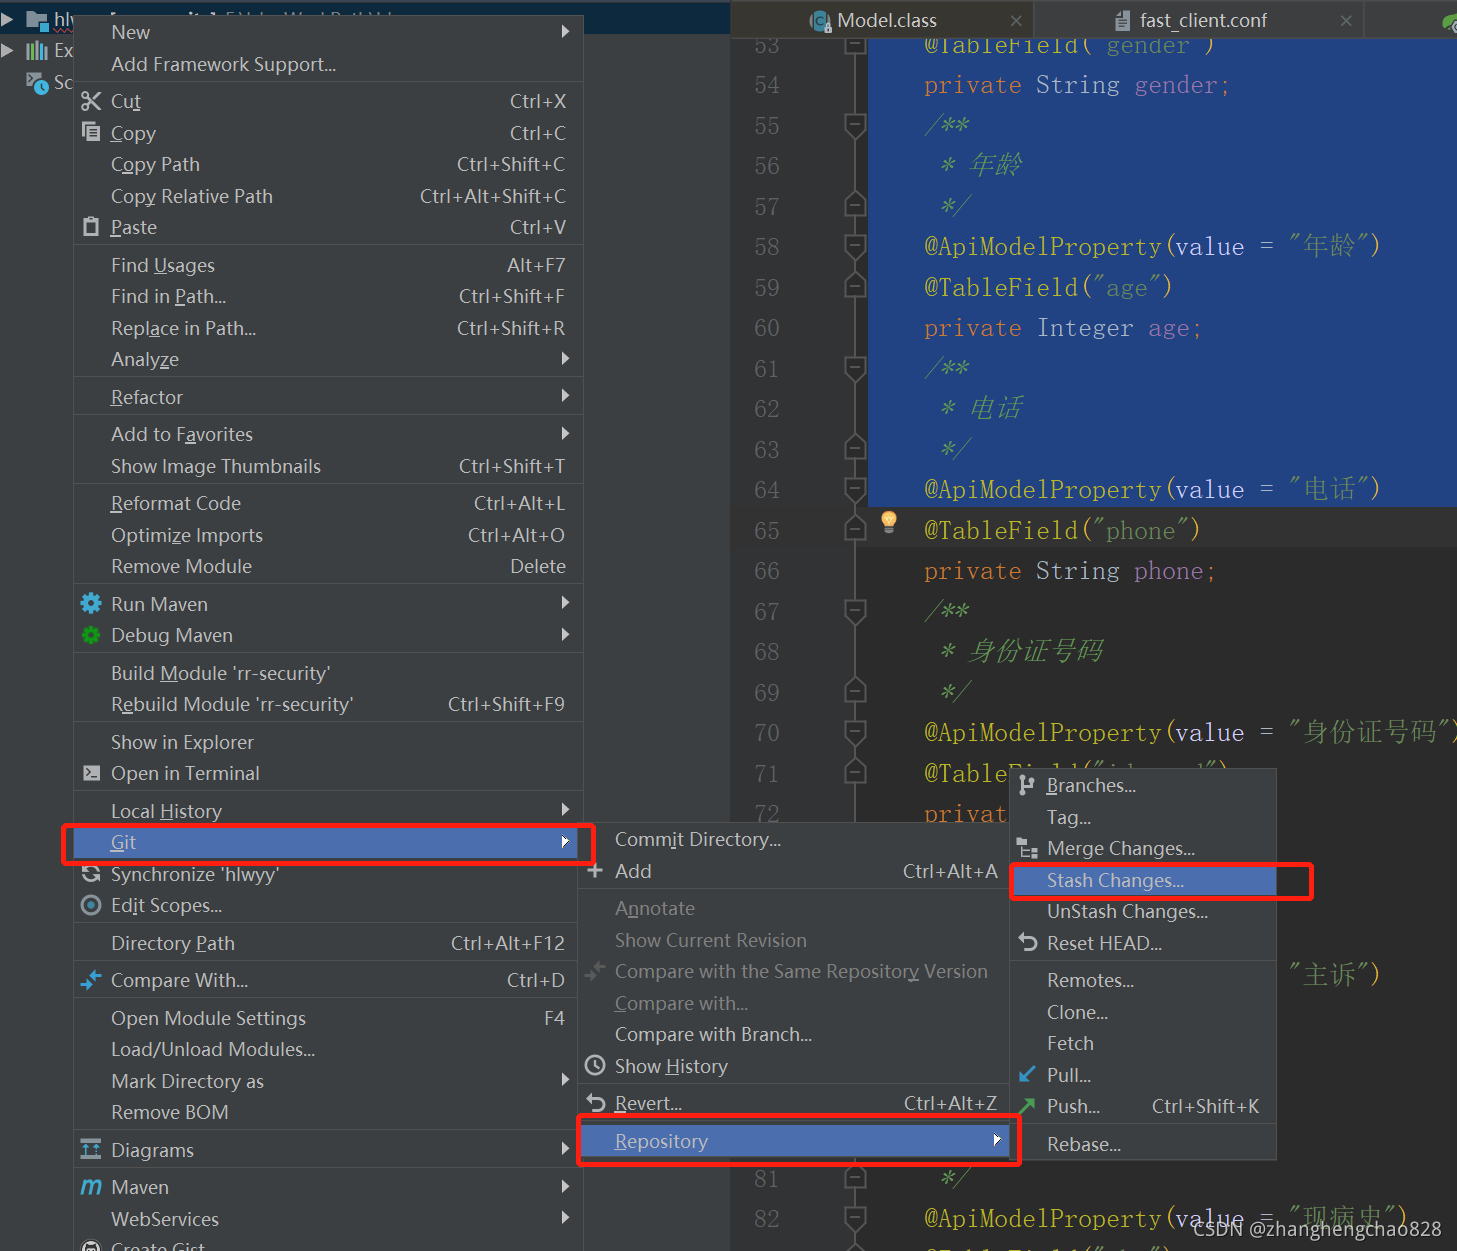Click the green Debug Maven icon
Viewport: 1457px width, 1251px height.
click(x=91, y=635)
